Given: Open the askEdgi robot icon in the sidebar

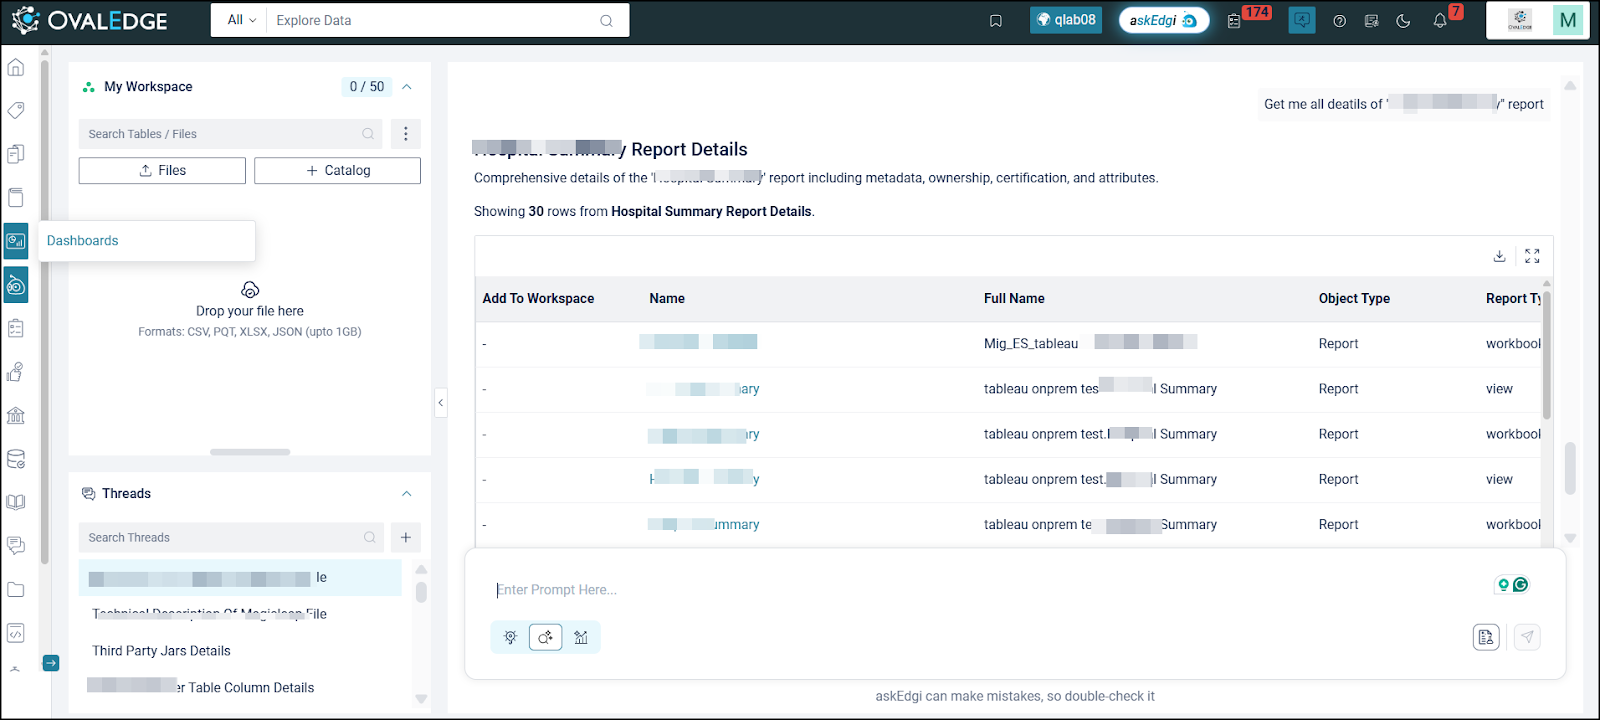Looking at the screenshot, I should (16, 285).
